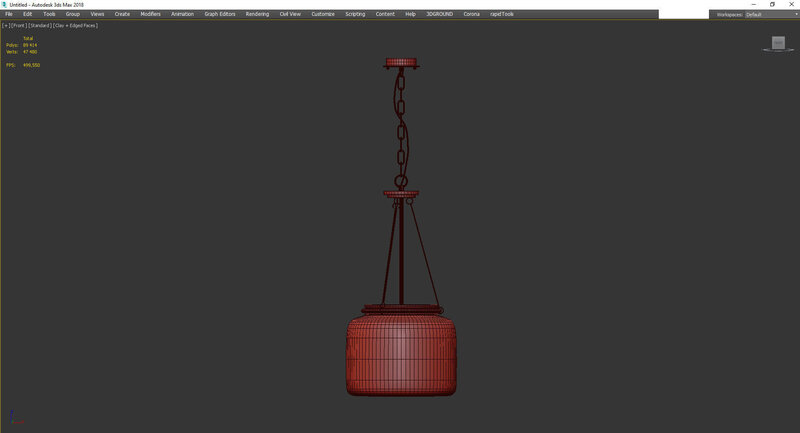Open the rapidTools menu
800x433 pixels.
(x=502, y=15)
